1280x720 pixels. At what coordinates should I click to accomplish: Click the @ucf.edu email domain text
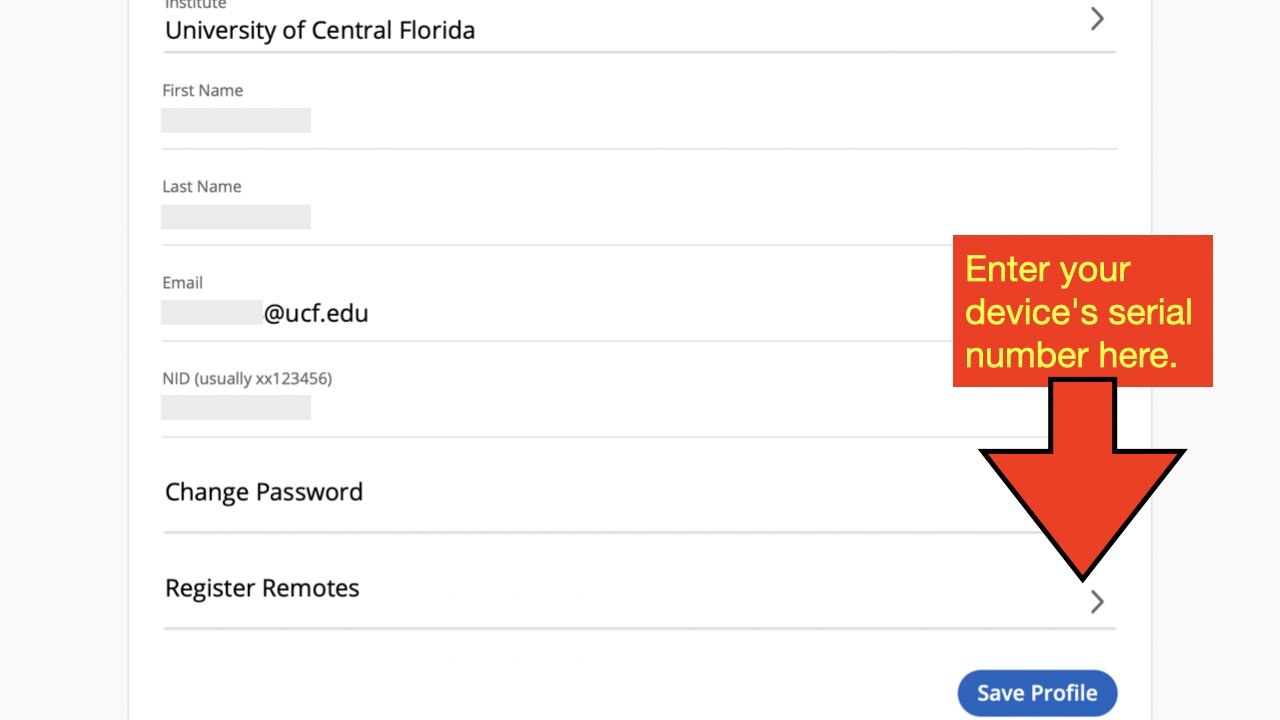click(x=316, y=313)
